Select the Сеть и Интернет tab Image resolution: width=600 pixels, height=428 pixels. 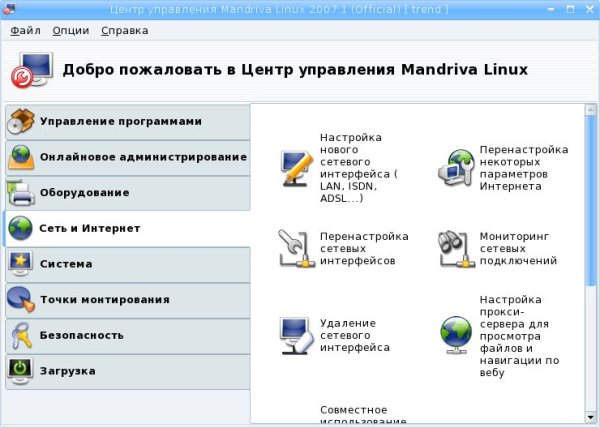tap(127, 228)
